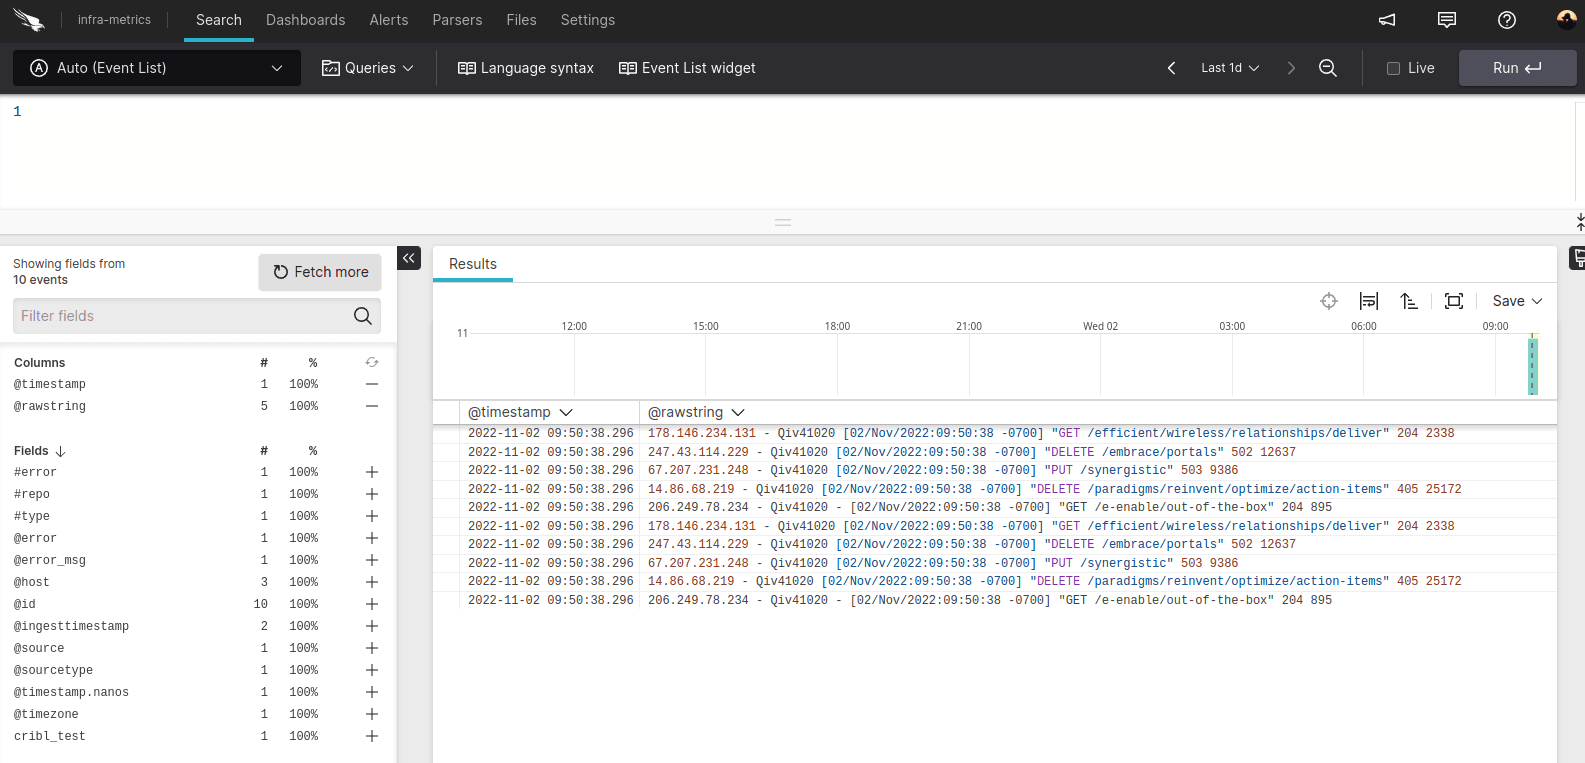
Task: Click the reset columns refresh icon
Action: 372,363
